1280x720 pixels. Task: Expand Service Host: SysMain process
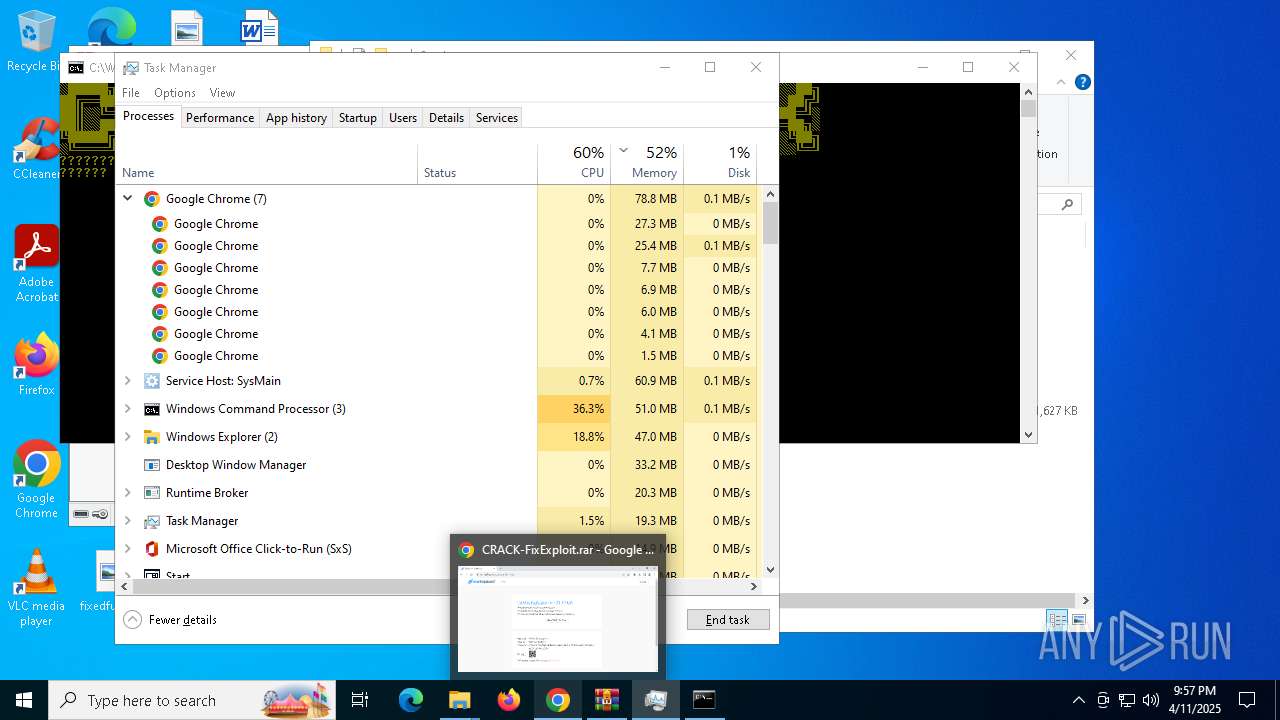127,381
